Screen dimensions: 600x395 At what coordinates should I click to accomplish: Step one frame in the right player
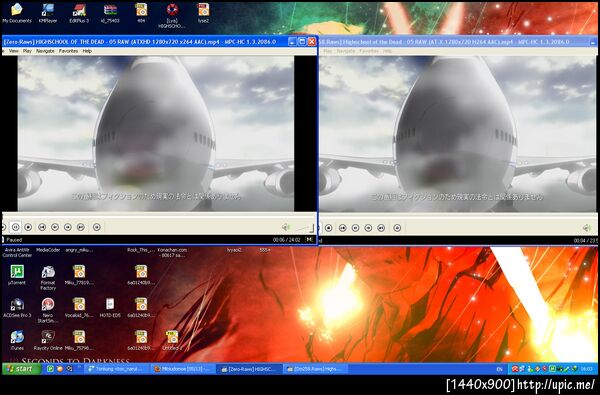[397, 228]
